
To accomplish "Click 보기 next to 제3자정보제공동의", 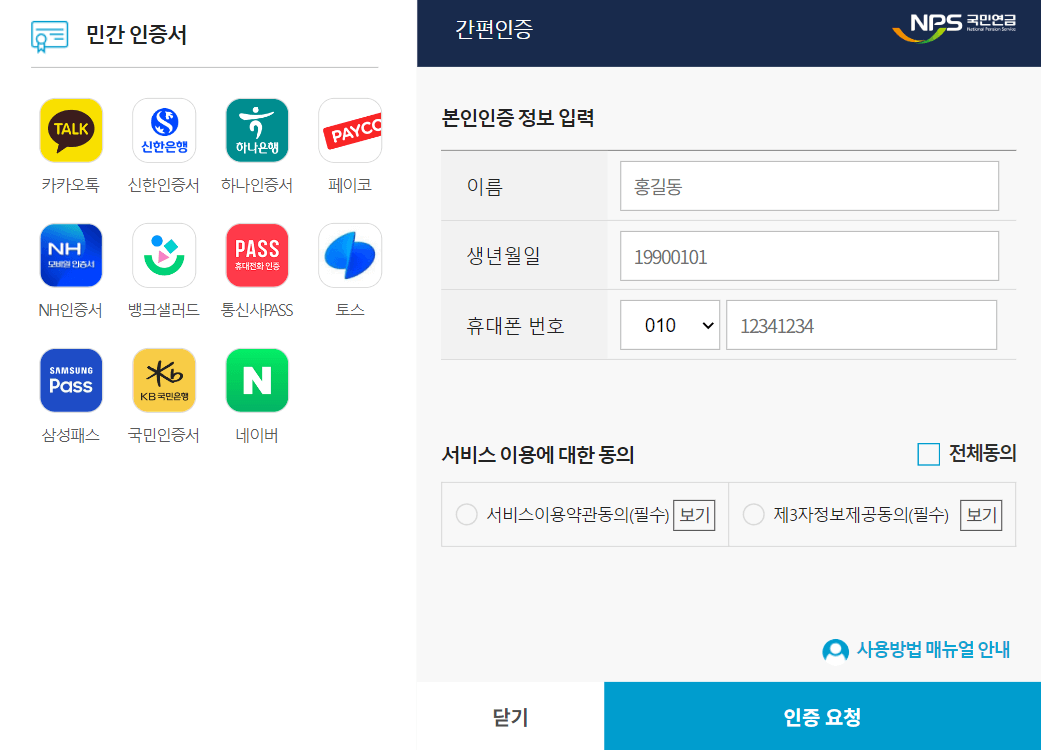I will pyautogui.click(x=980, y=514).
